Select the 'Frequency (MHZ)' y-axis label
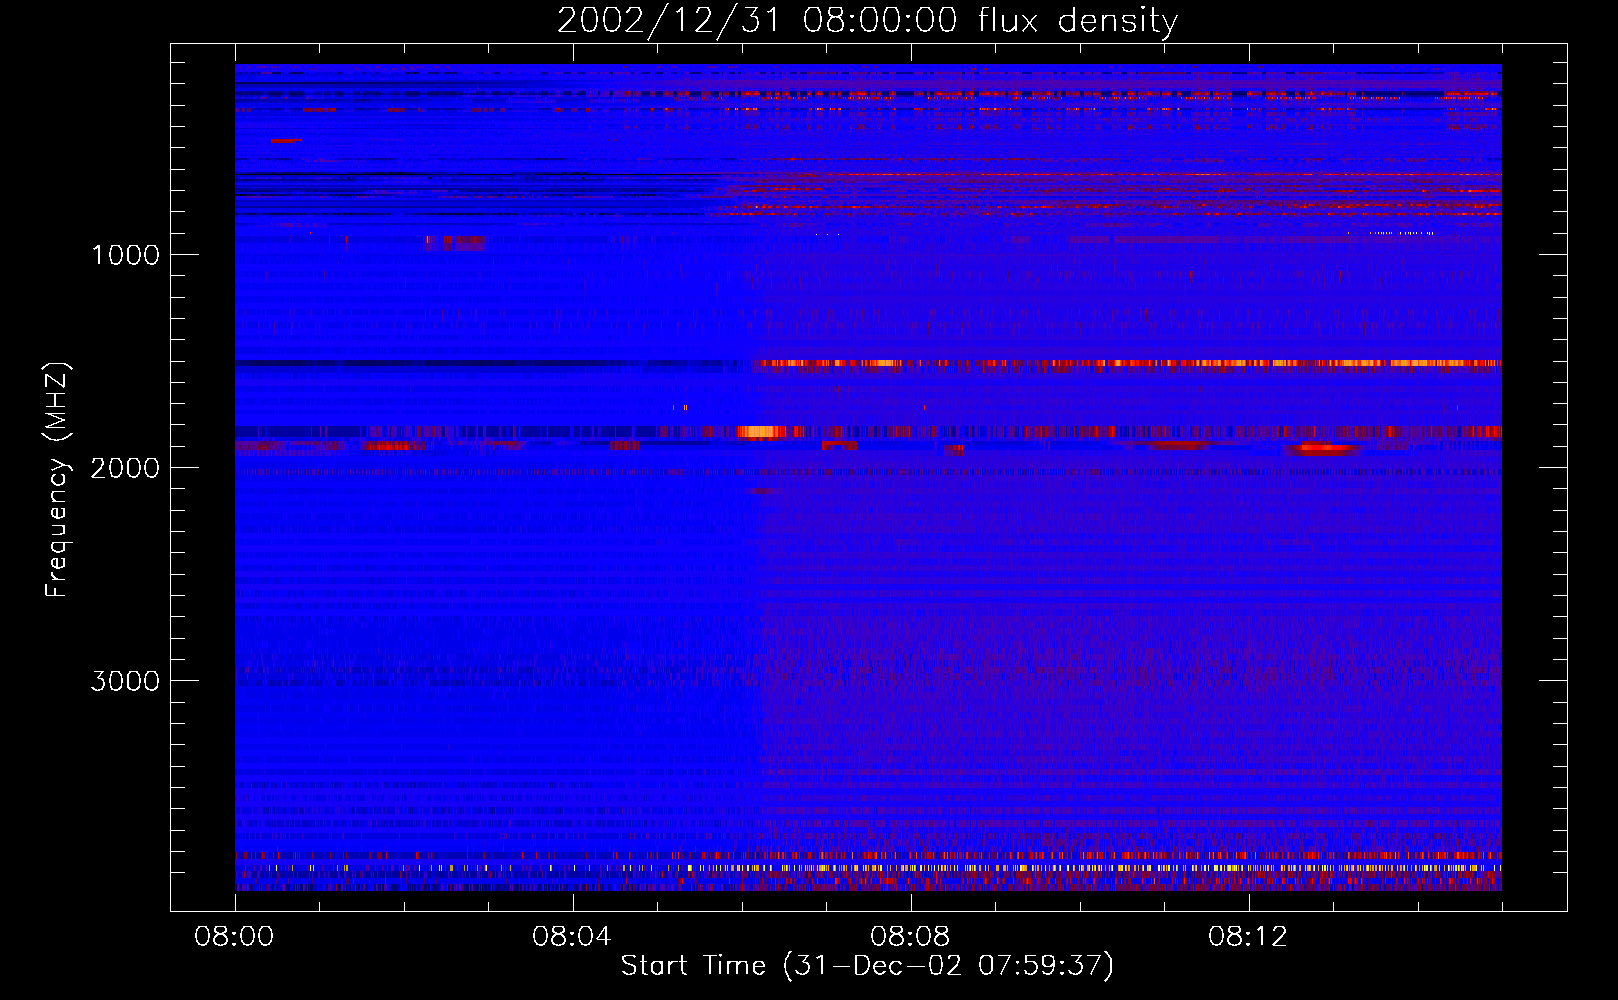Image resolution: width=1618 pixels, height=1000 pixels. 58,480
